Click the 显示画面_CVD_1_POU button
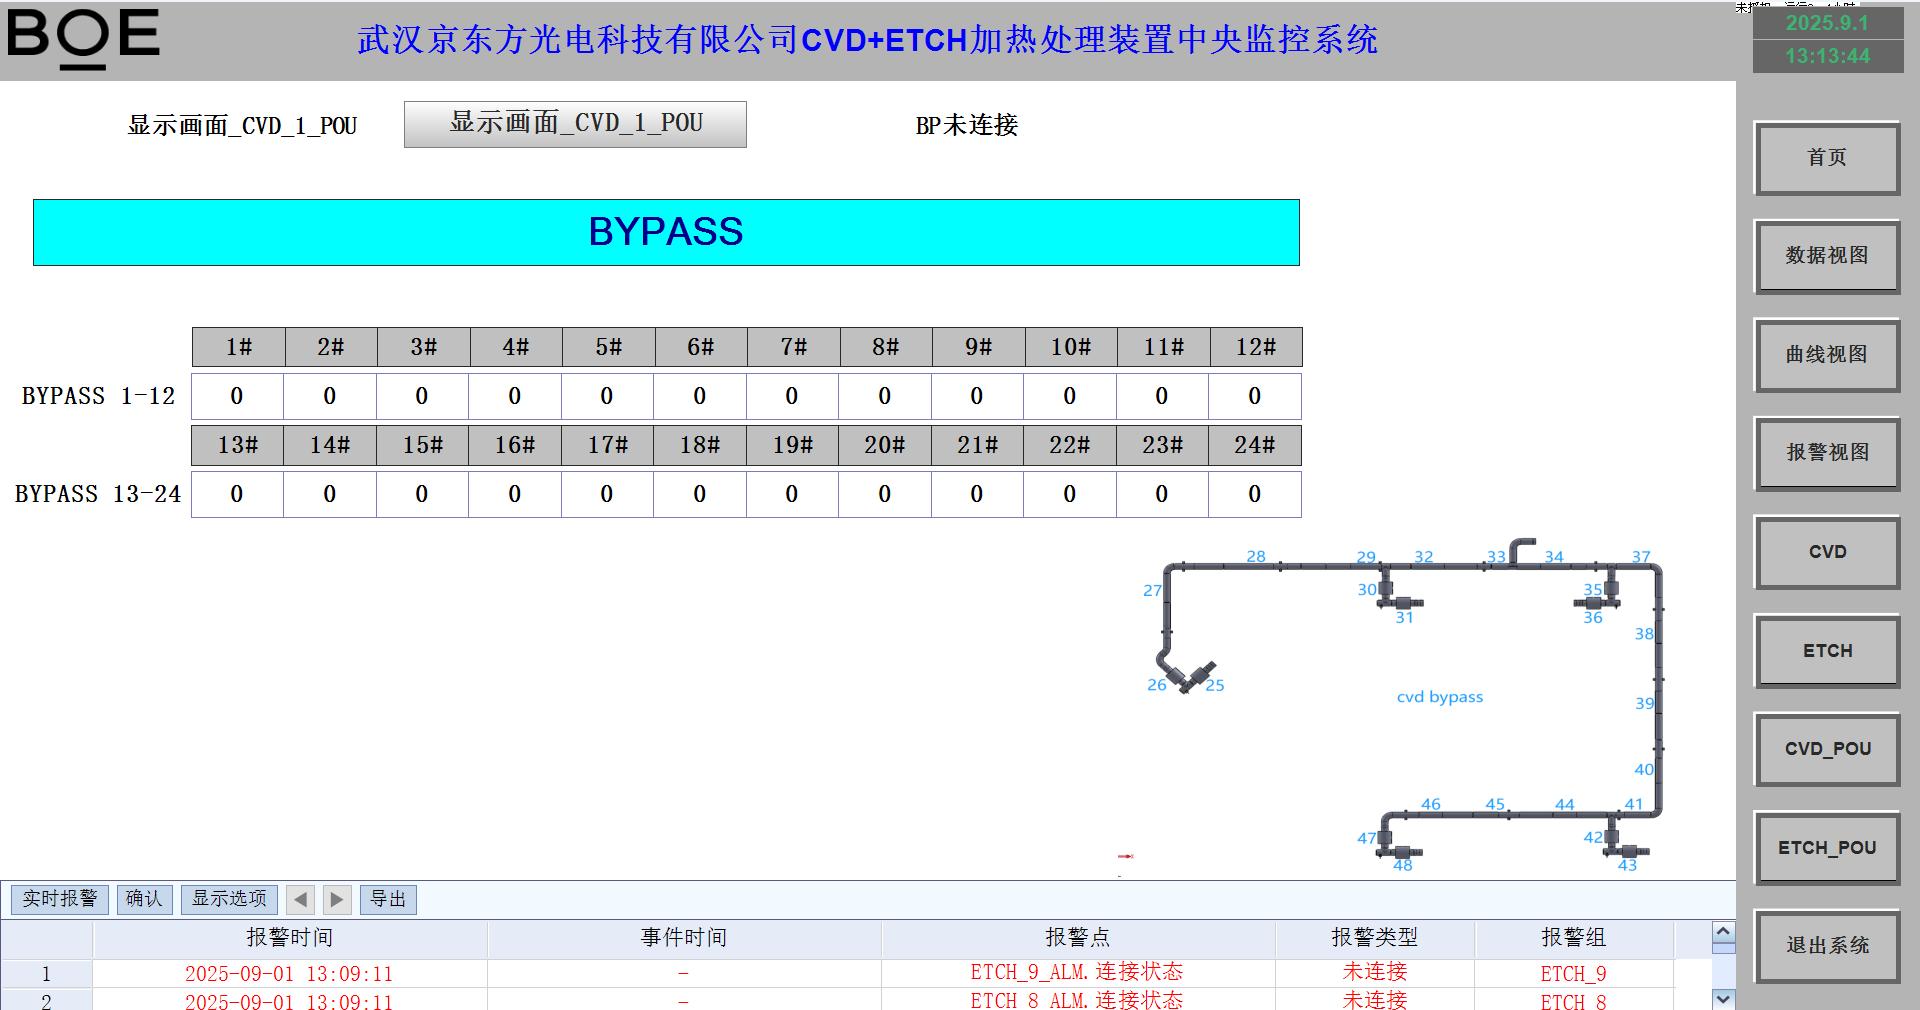This screenshot has height=1010, width=1920. coord(575,124)
